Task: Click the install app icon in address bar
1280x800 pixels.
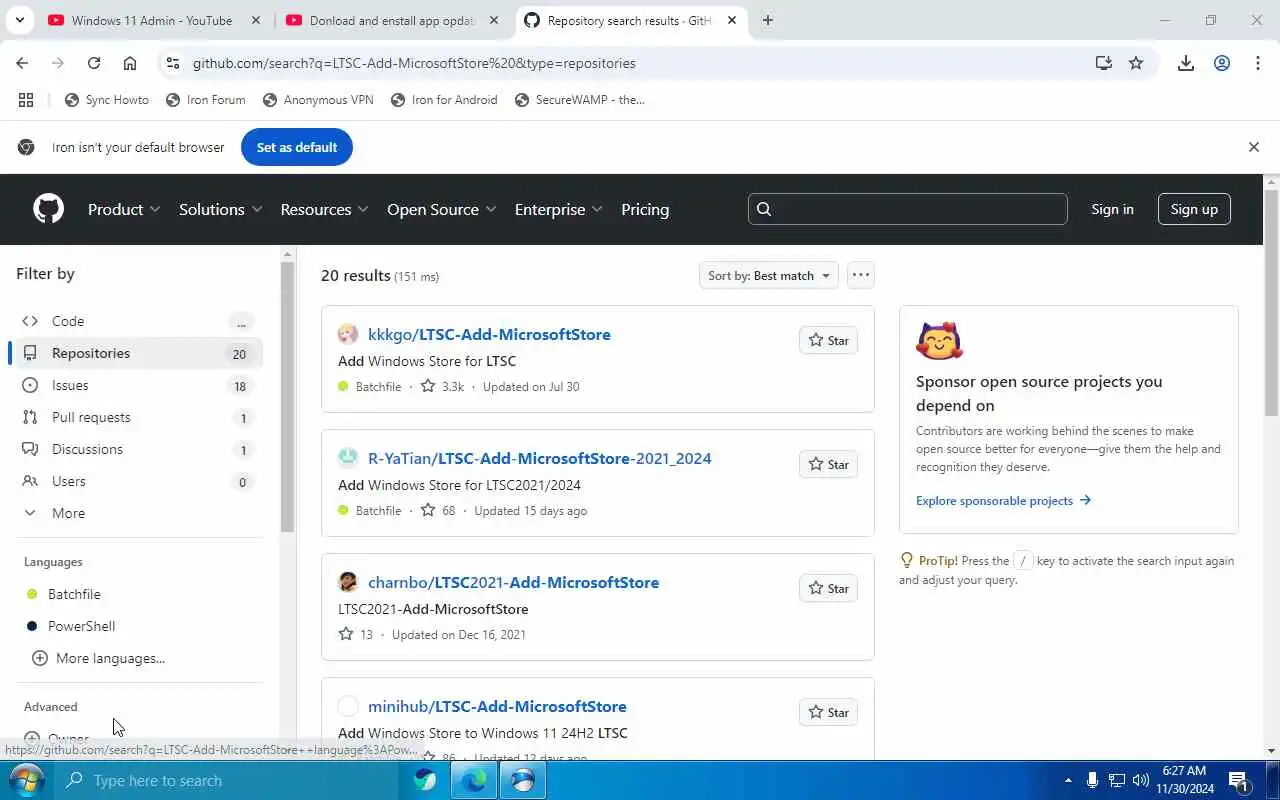Action: [x=1104, y=63]
